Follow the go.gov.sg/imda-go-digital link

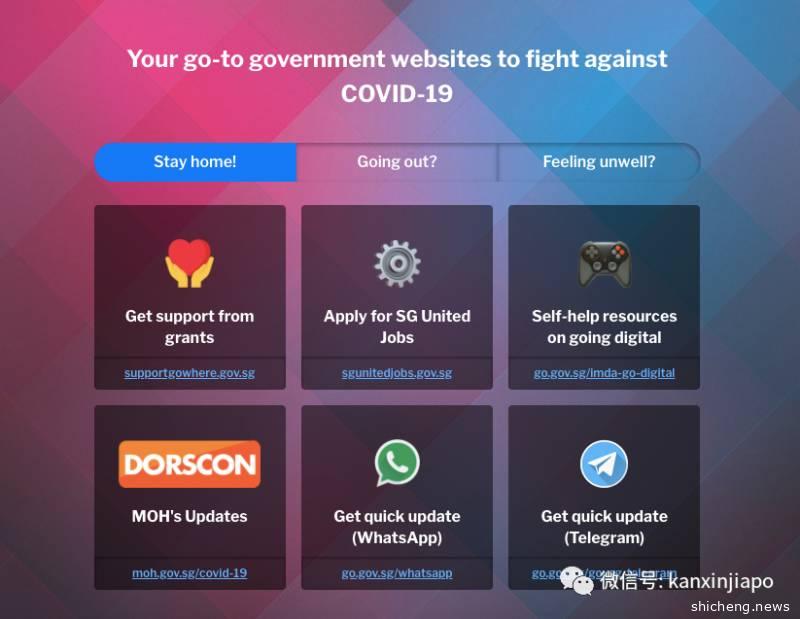604,373
